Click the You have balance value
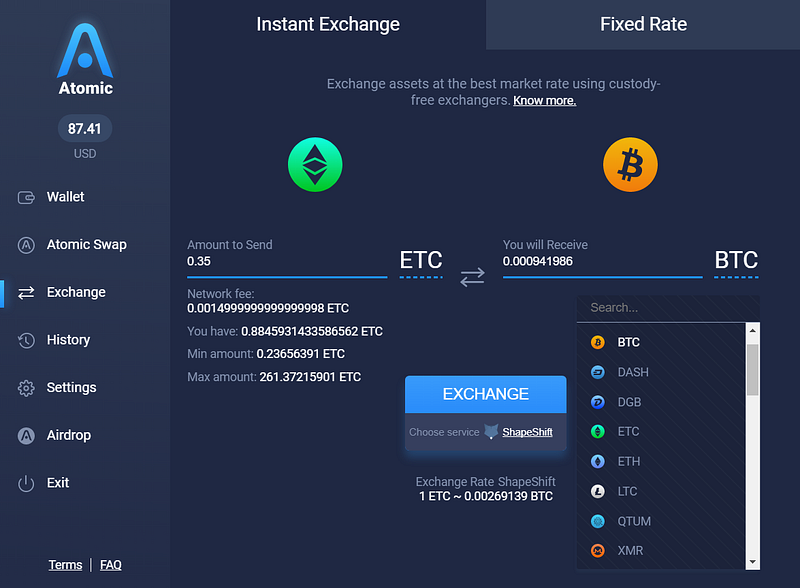The image size is (800, 588). click(312, 331)
